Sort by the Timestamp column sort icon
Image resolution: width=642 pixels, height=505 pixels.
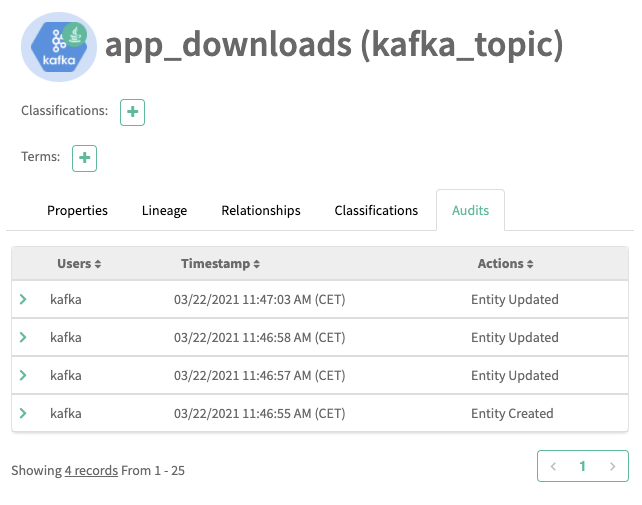(257, 264)
